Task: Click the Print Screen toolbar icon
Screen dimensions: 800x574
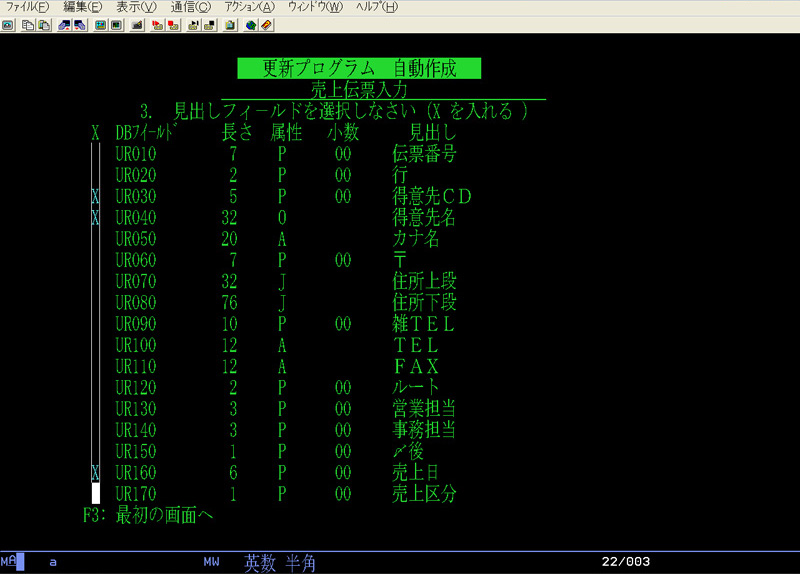Action: pyautogui.click(x=8, y=25)
